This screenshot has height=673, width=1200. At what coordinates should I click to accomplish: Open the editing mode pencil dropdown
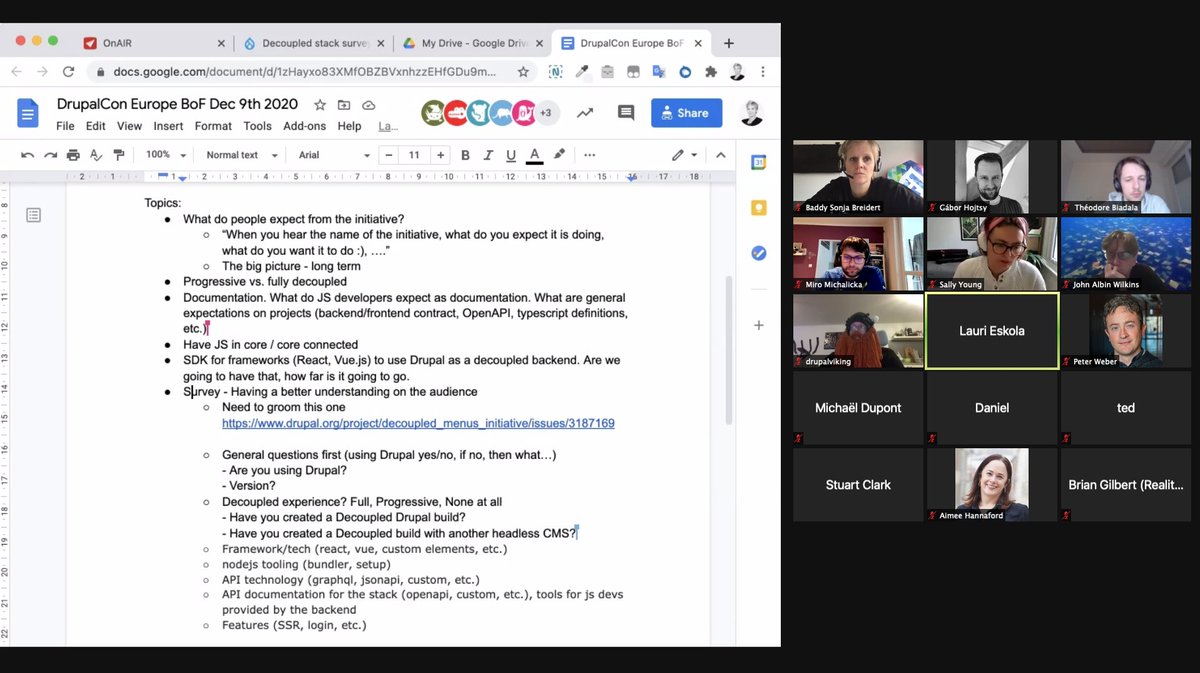pos(684,155)
